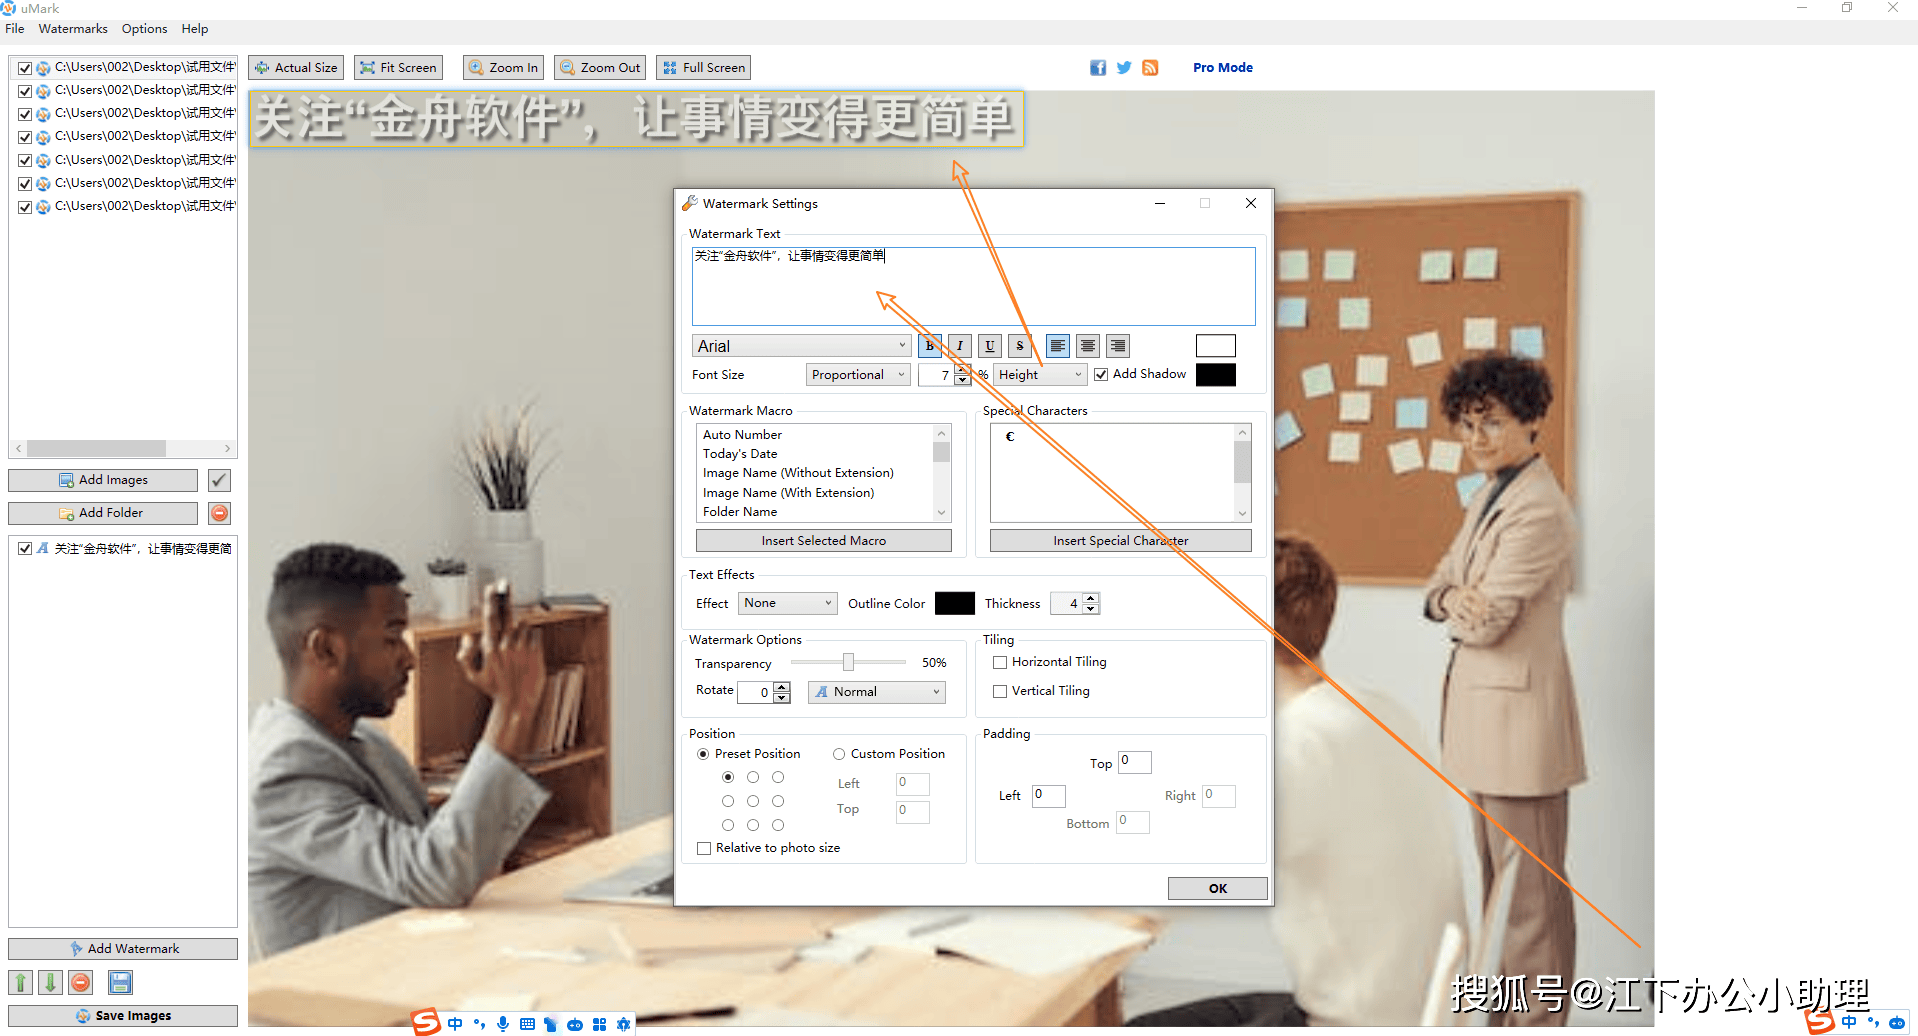
Task: Center-align the watermark text
Action: point(1088,346)
